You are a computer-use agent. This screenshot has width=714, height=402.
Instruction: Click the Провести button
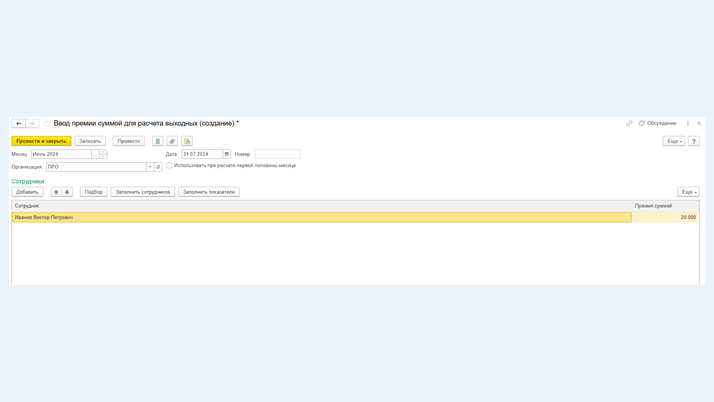point(129,141)
